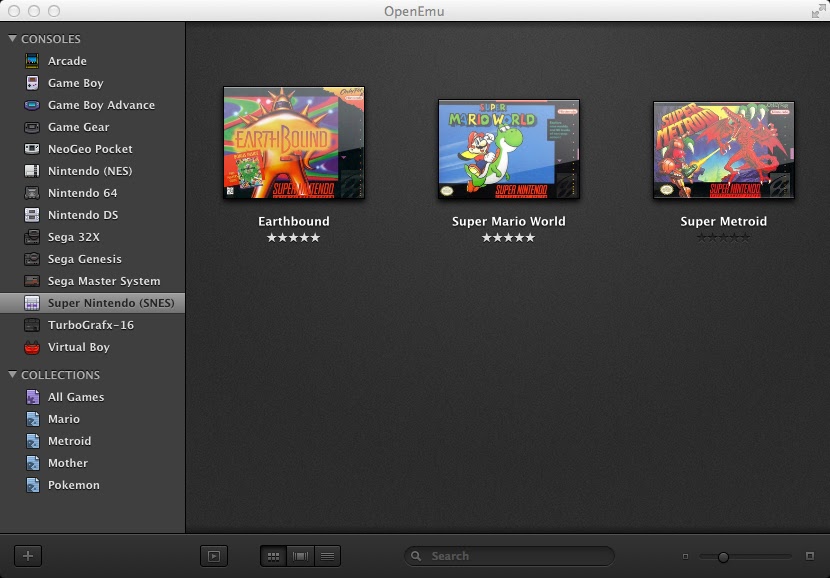This screenshot has width=830, height=578.
Task: Click the Game Gear console icon
Action: tap(32, 127)
